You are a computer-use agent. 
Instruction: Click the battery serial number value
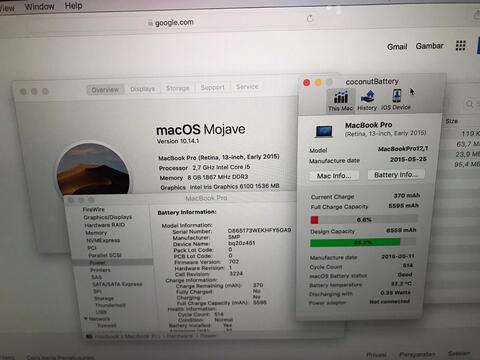(259, 230)
